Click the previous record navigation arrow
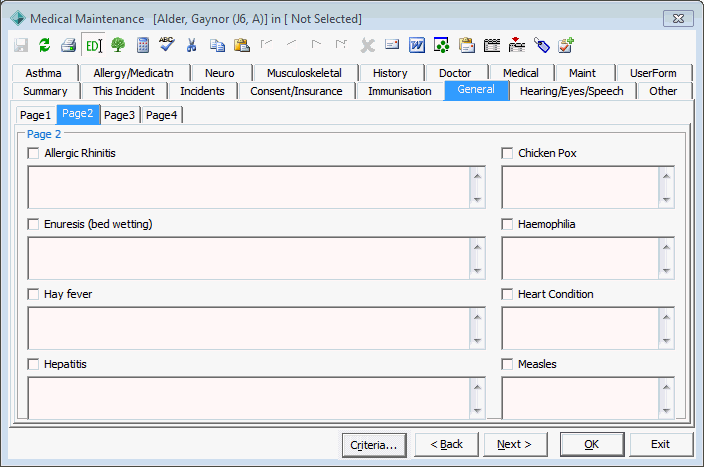This screenshot has height=467, width=704. coord(291,44)
